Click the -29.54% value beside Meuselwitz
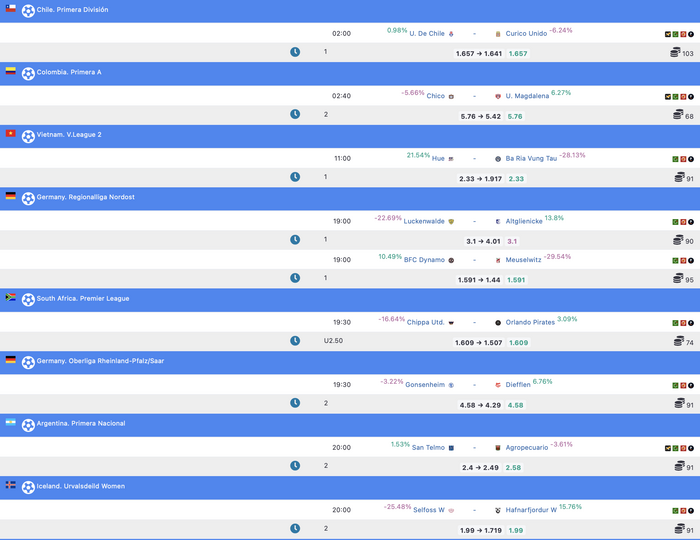Image resolution: width=700 pixels, height=540 pixels. coord(557,257)
